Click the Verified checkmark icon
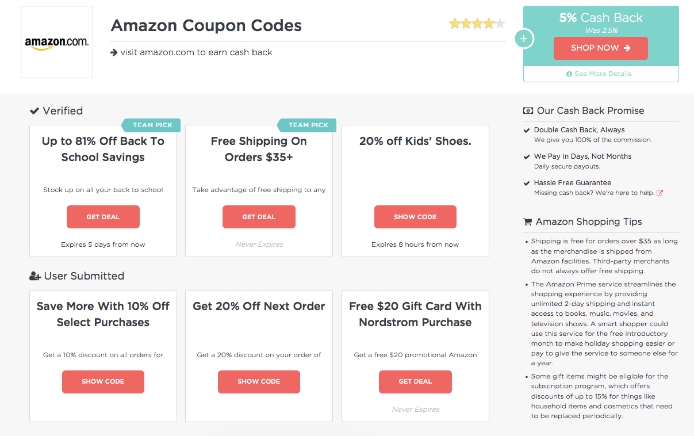 click(x=34, y=111)
